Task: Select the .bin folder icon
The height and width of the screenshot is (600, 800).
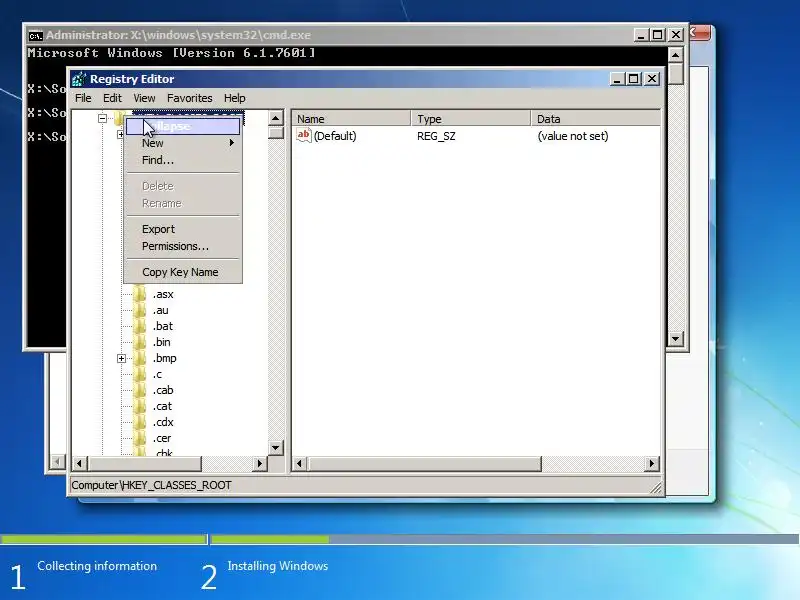Action: tap(140, 342)
